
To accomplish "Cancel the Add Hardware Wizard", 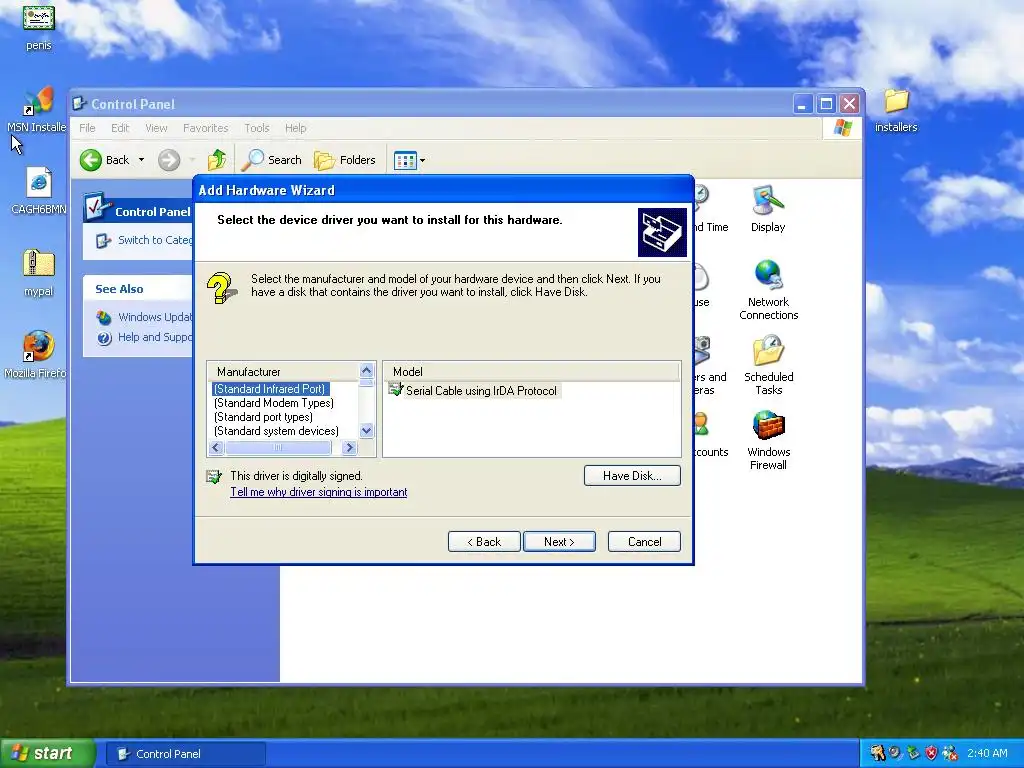I will [x=644, y=542].
